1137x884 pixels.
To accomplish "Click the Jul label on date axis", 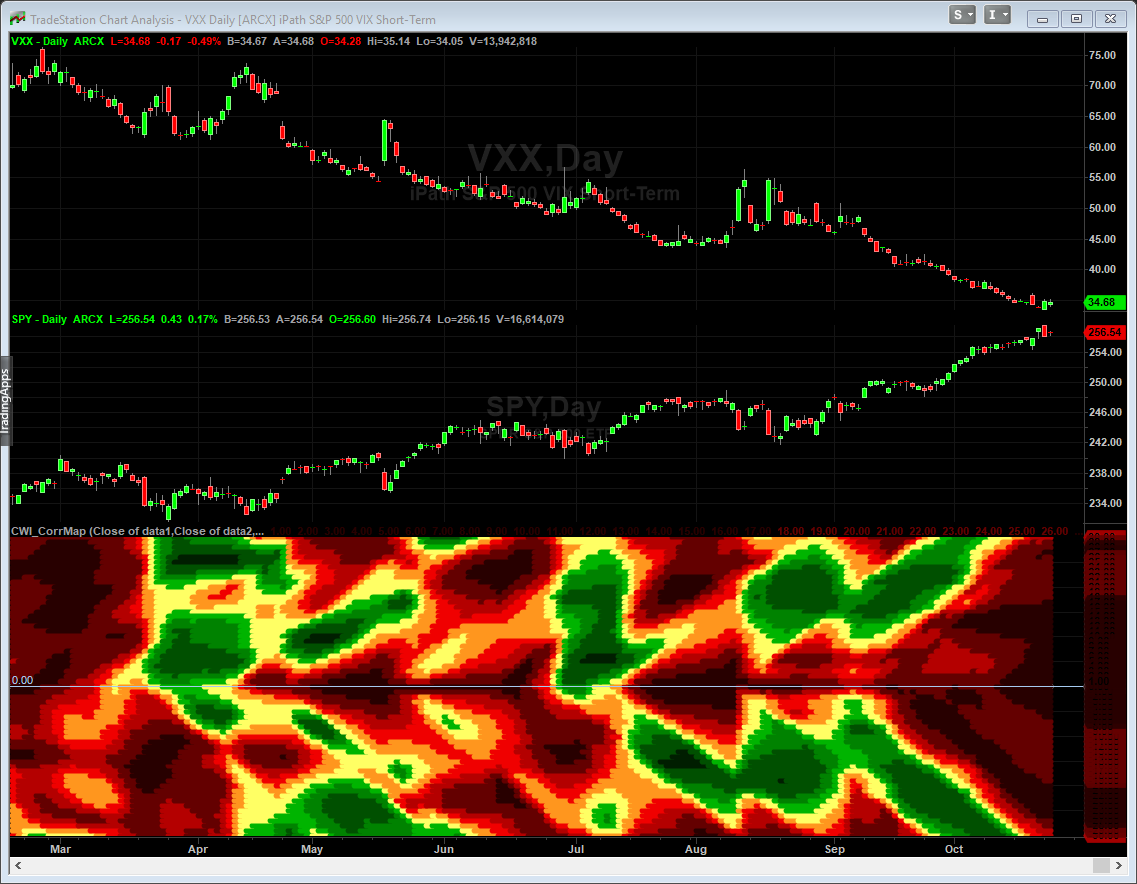I will click(x=576, y=849).
